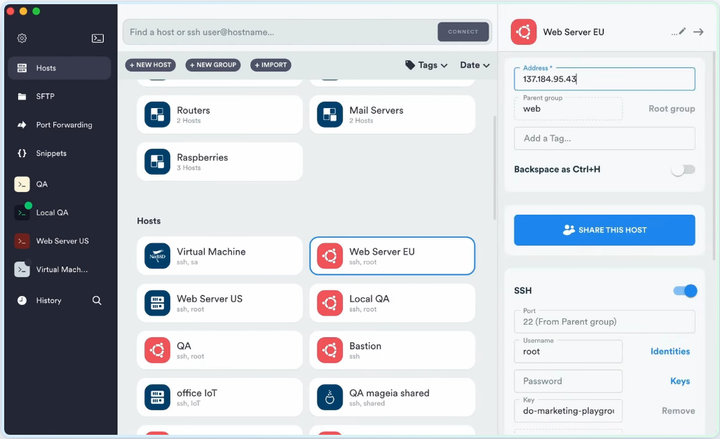
Task: Click the Add a Tag field
Action: coord(604,138)
